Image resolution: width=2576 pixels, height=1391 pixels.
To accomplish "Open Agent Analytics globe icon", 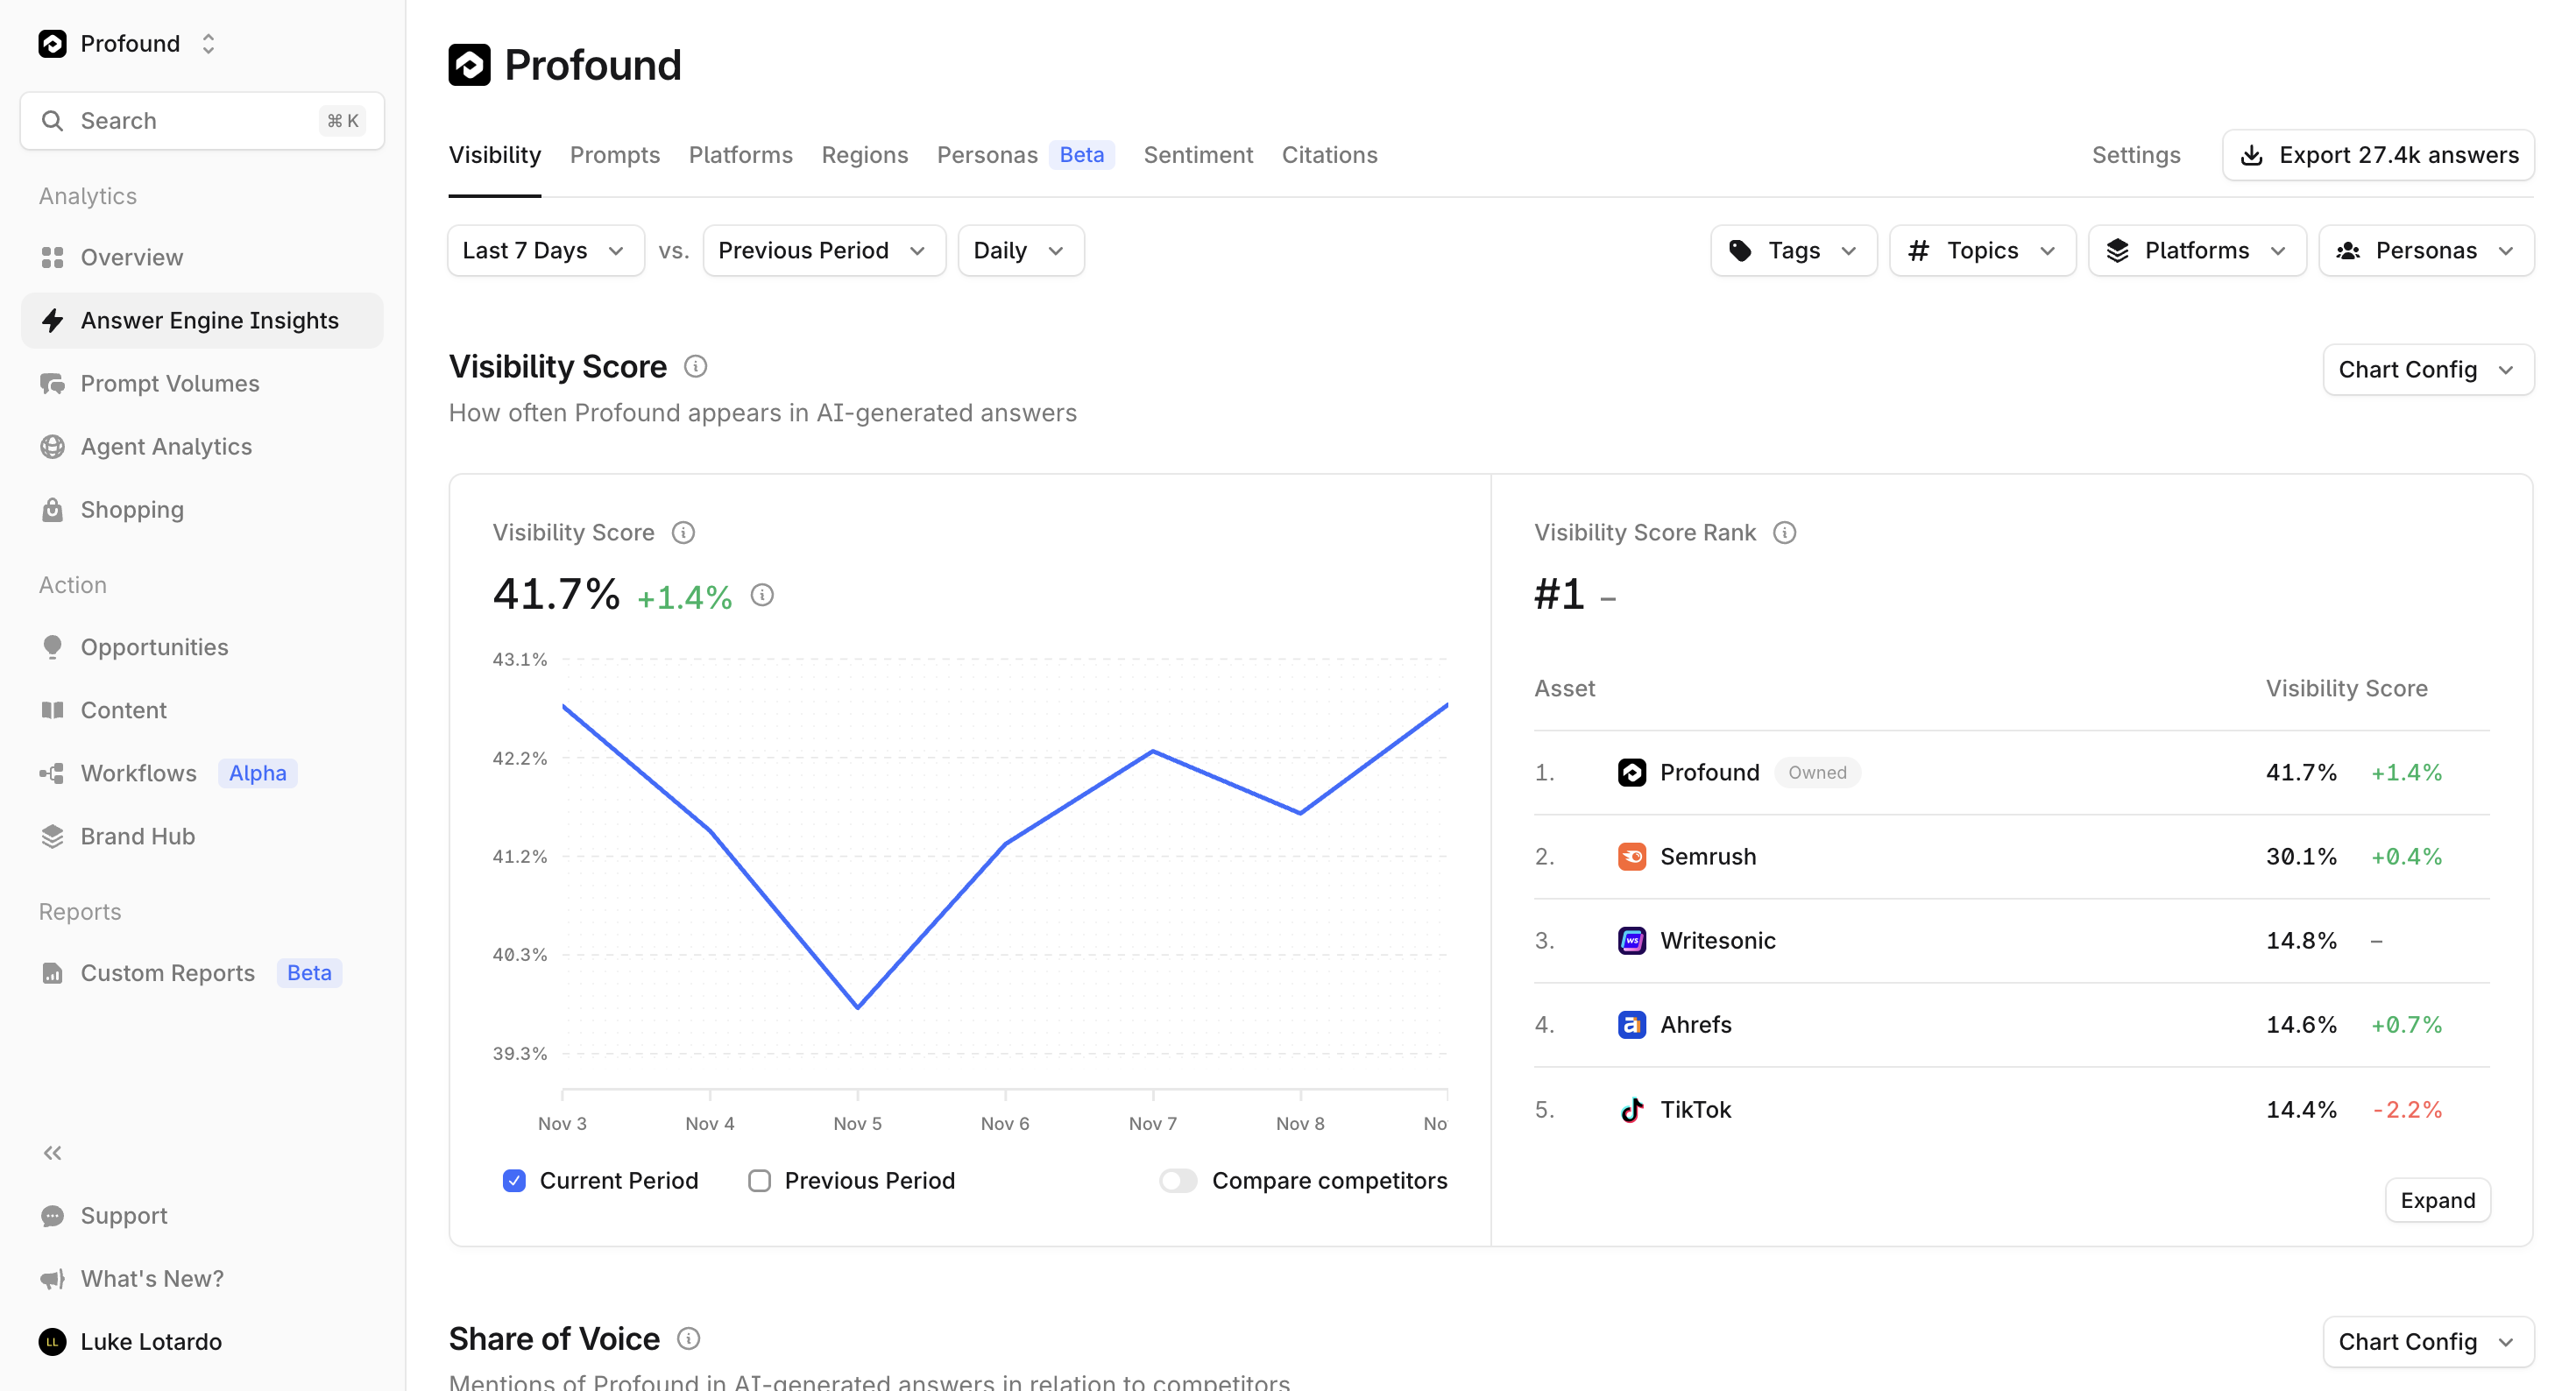I will click(x=52, y=446).
